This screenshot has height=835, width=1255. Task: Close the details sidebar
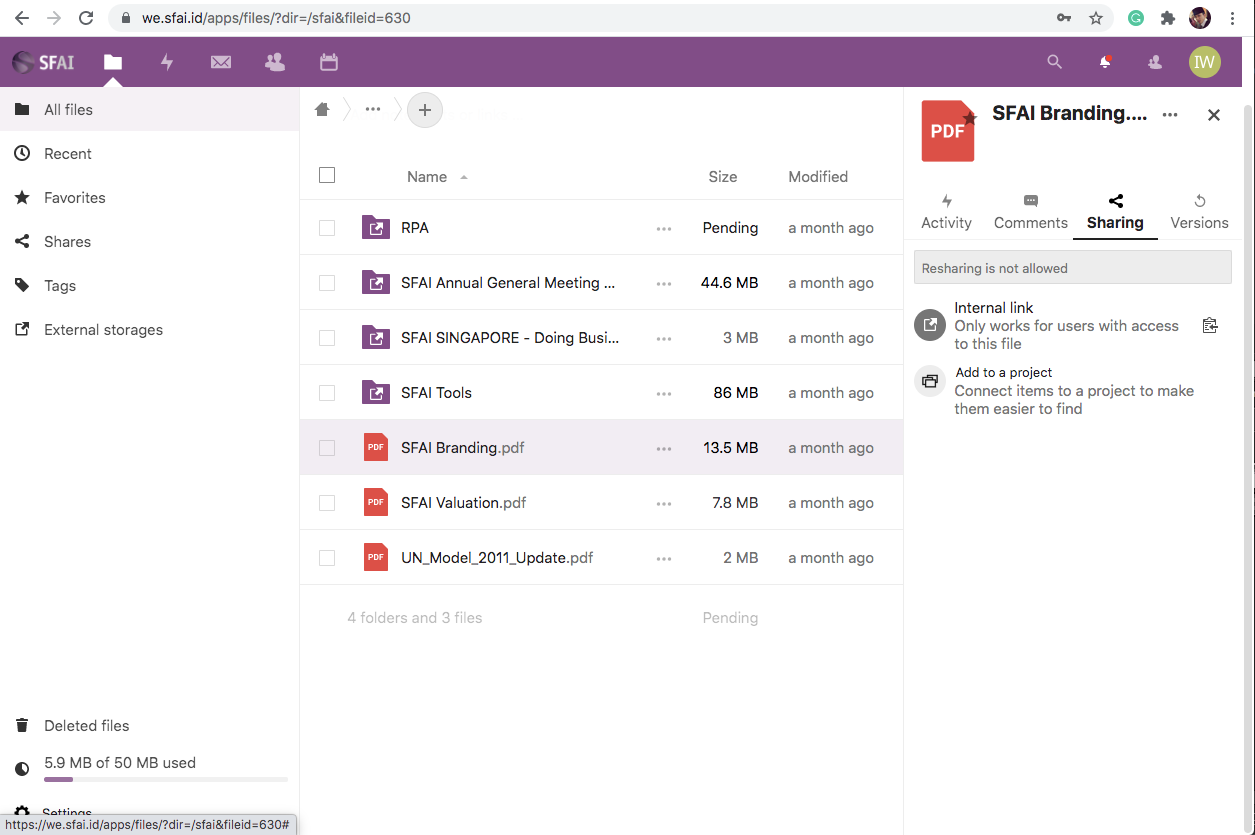point(1214,115)
